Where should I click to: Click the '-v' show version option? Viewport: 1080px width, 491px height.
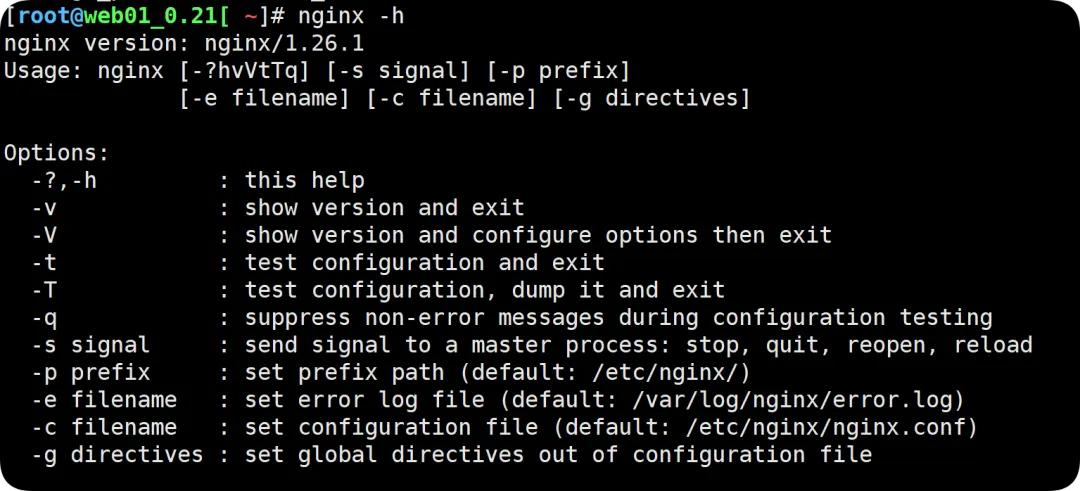point(43,209)
